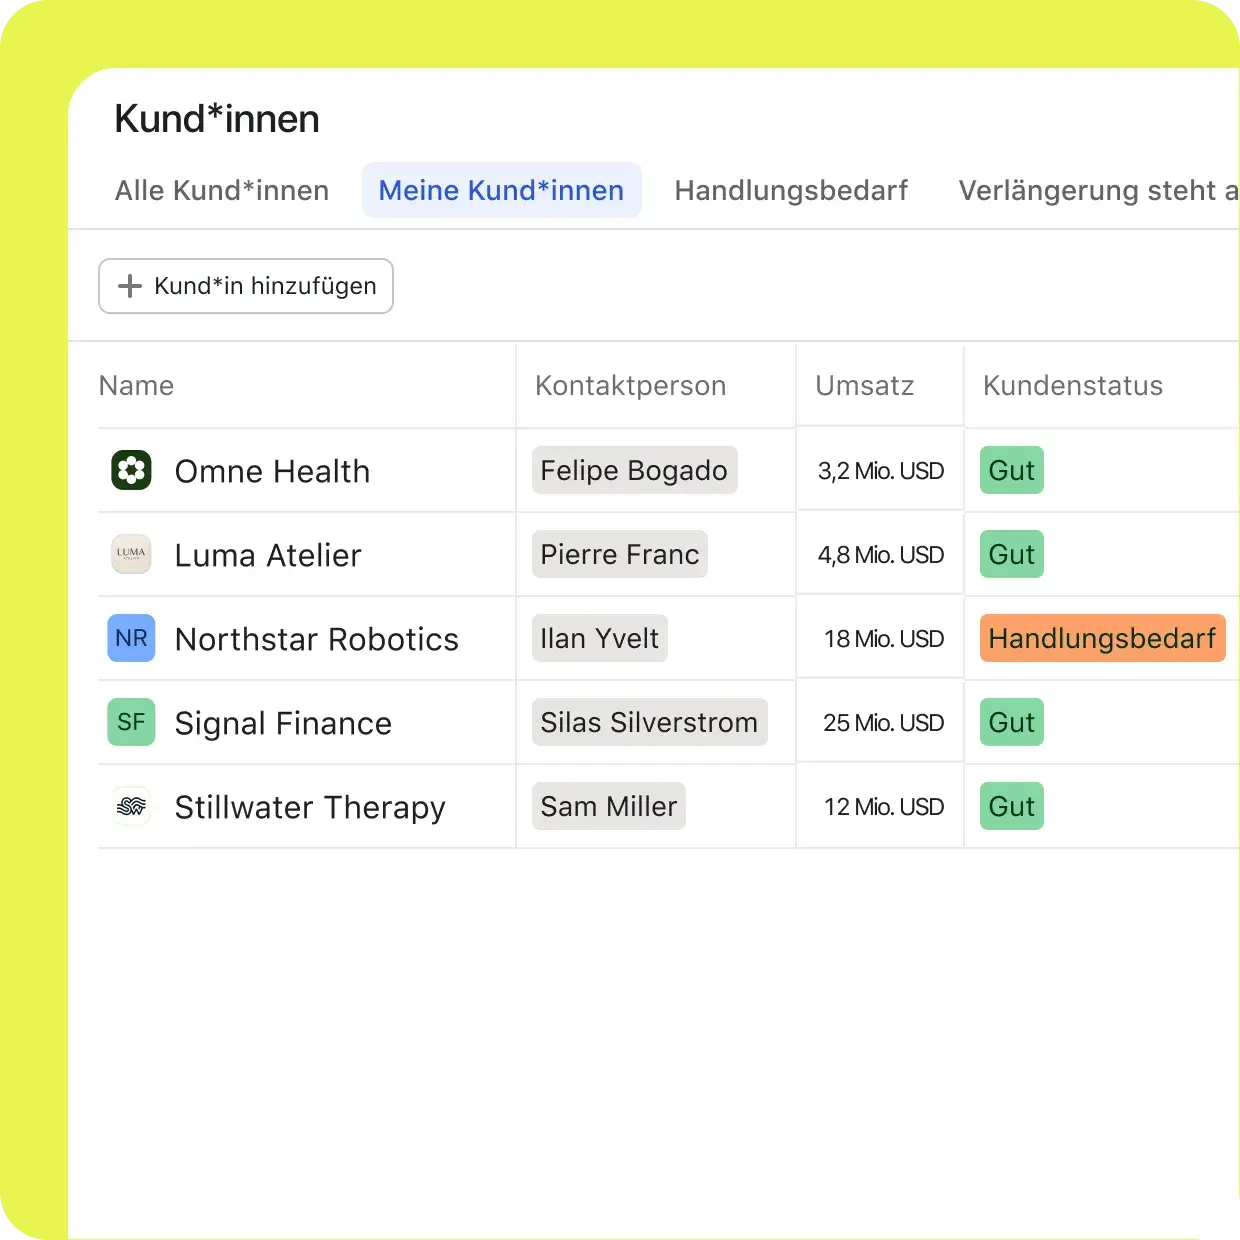Sort by the Name column header

click(136, 386)
